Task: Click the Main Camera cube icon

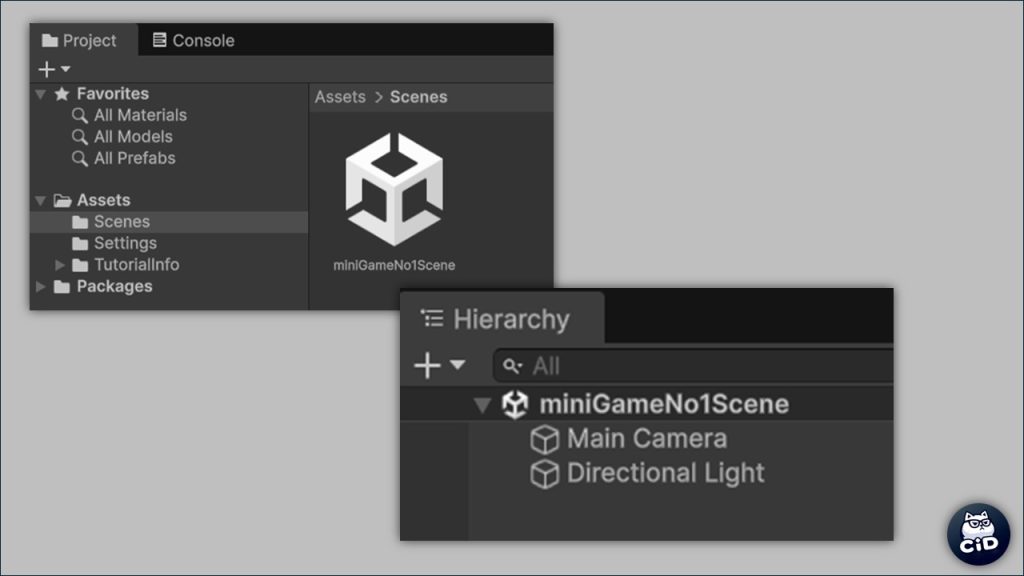Action: [x=544, y=440]
